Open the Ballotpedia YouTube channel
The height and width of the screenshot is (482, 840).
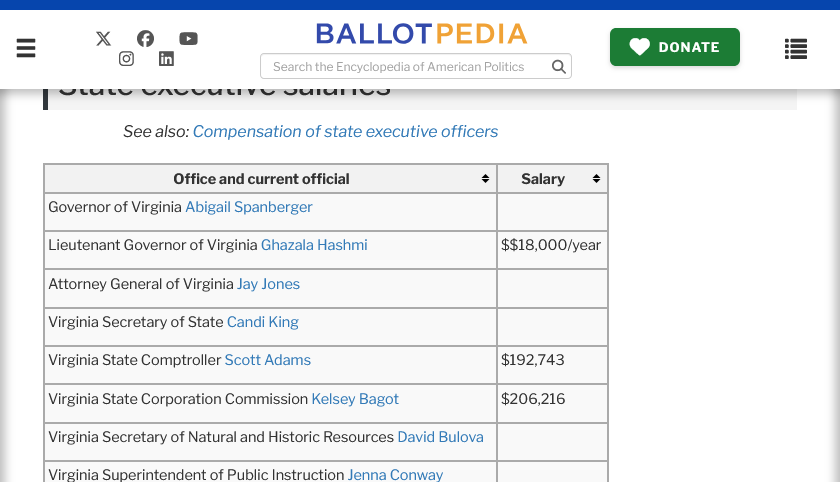[x=188, y=38]
